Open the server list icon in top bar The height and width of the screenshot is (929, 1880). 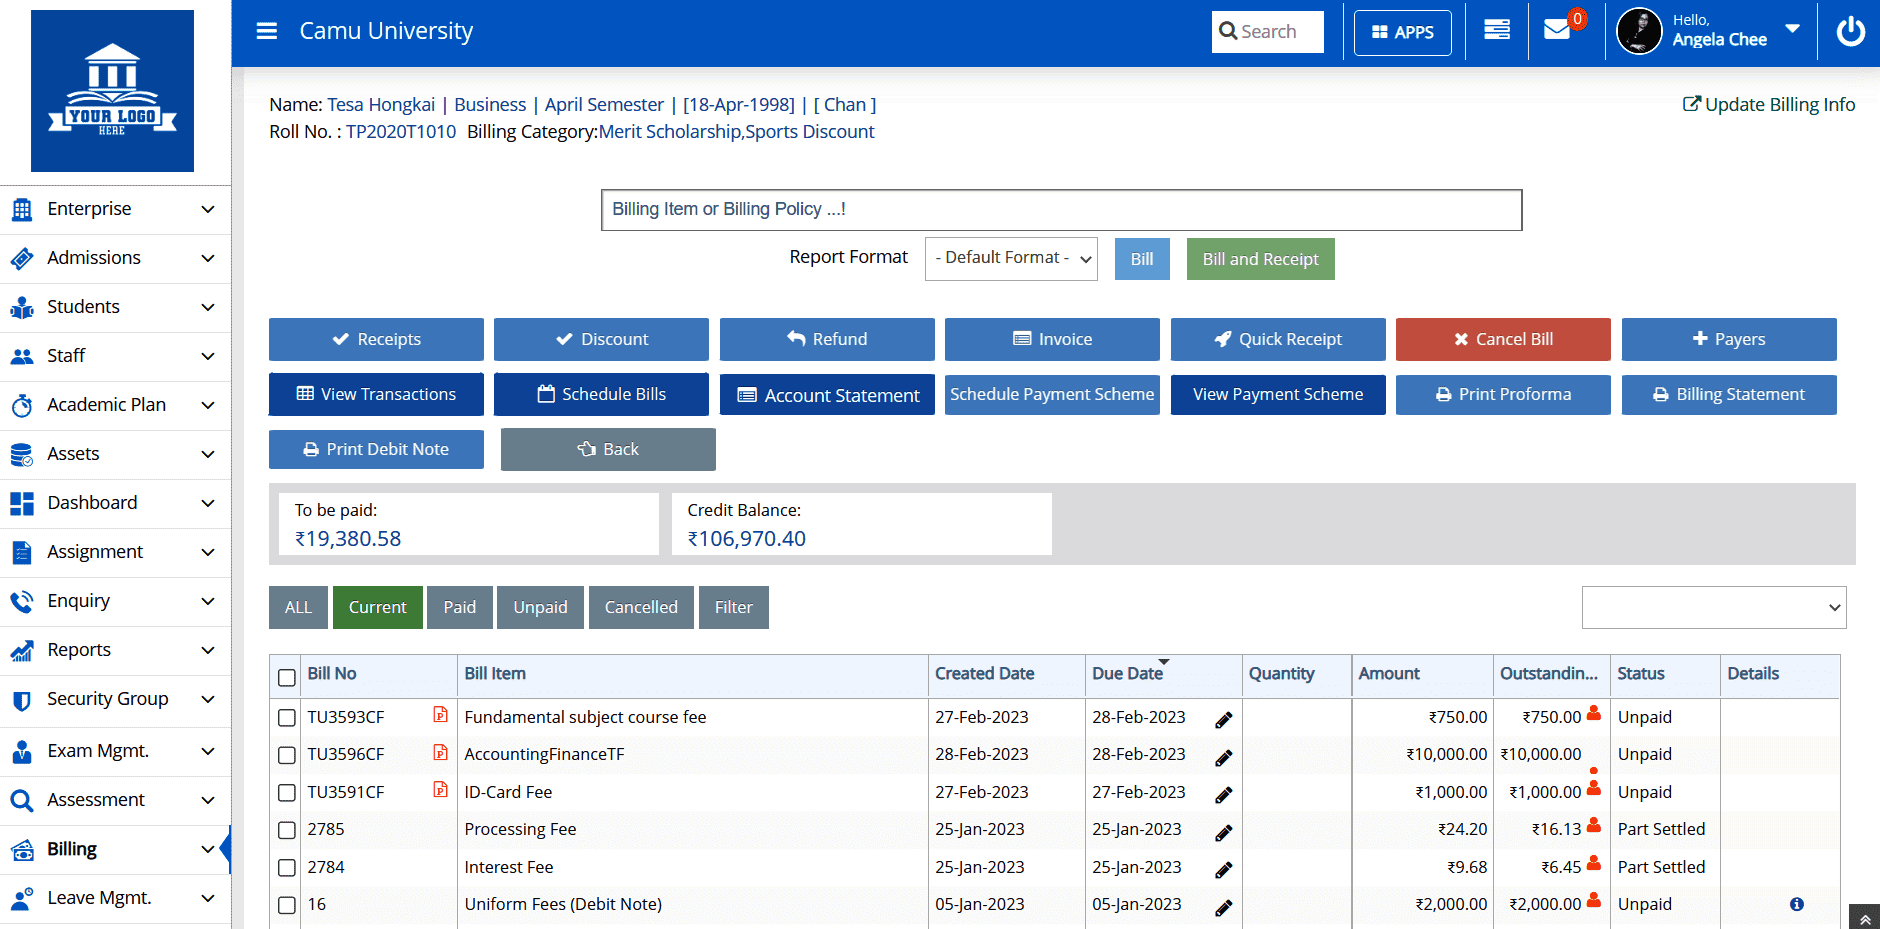[x=1497, y=30]
